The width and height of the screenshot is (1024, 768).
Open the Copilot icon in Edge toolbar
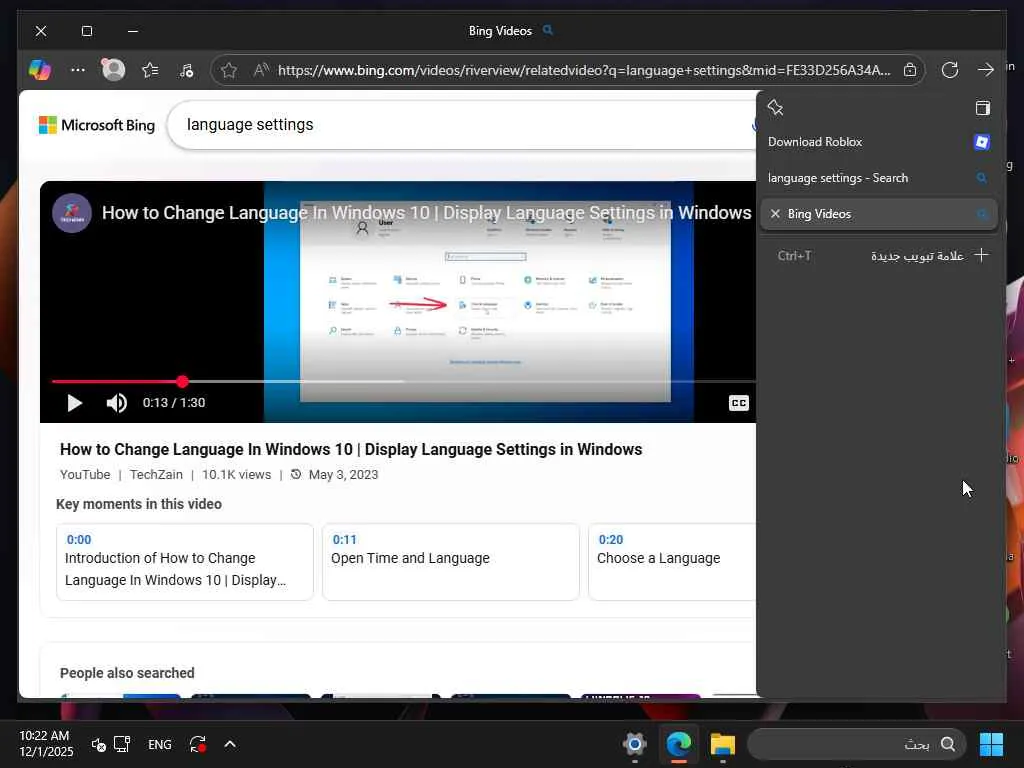(x=40, y=69)
